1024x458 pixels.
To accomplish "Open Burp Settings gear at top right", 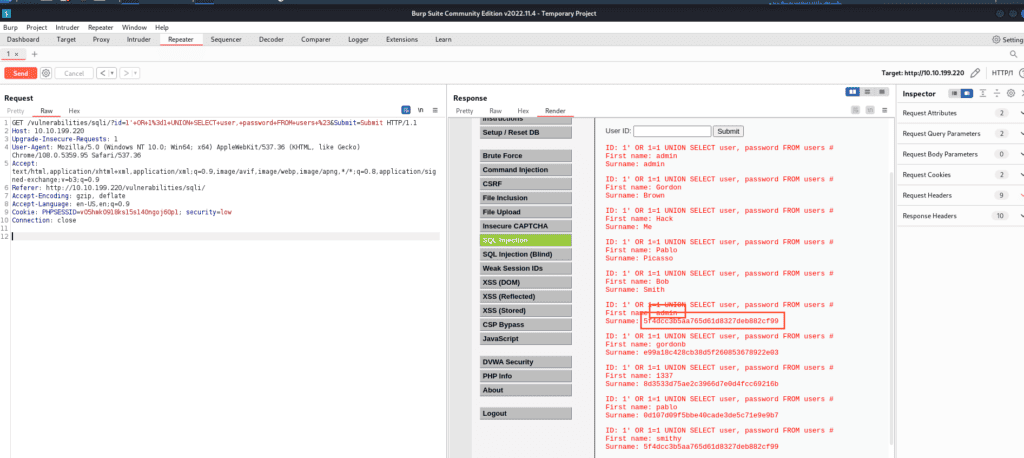I will pyautogui.click(x=997, y=40).
